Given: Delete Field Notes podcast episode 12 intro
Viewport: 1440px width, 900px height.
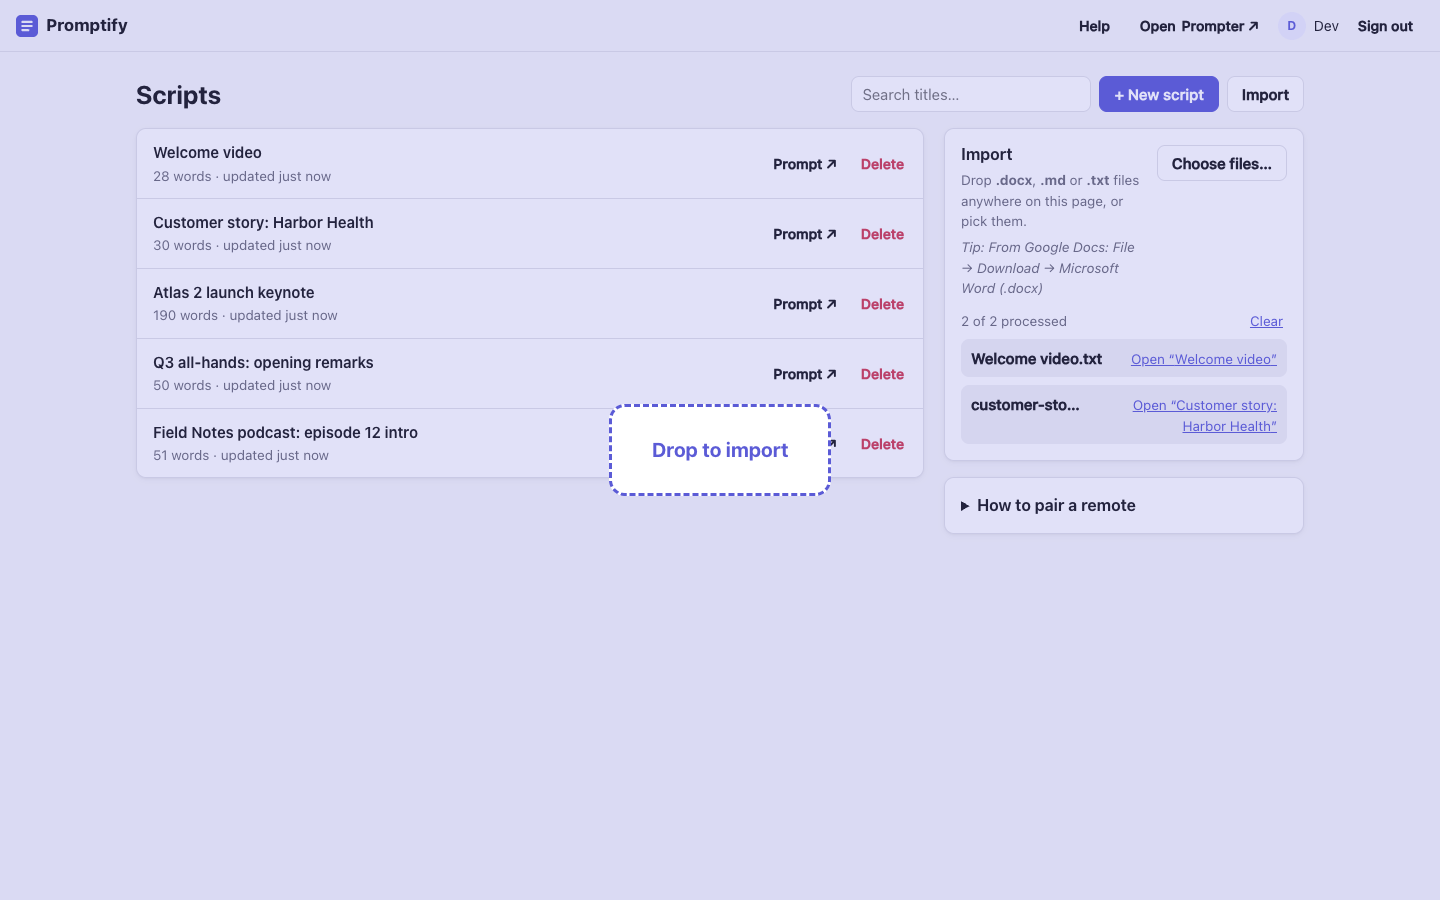Looking at the screenshot, I should 882,444.
